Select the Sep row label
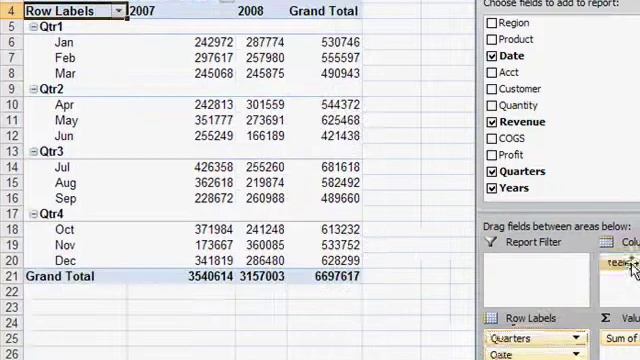640x360 pixels. point(65,198)
